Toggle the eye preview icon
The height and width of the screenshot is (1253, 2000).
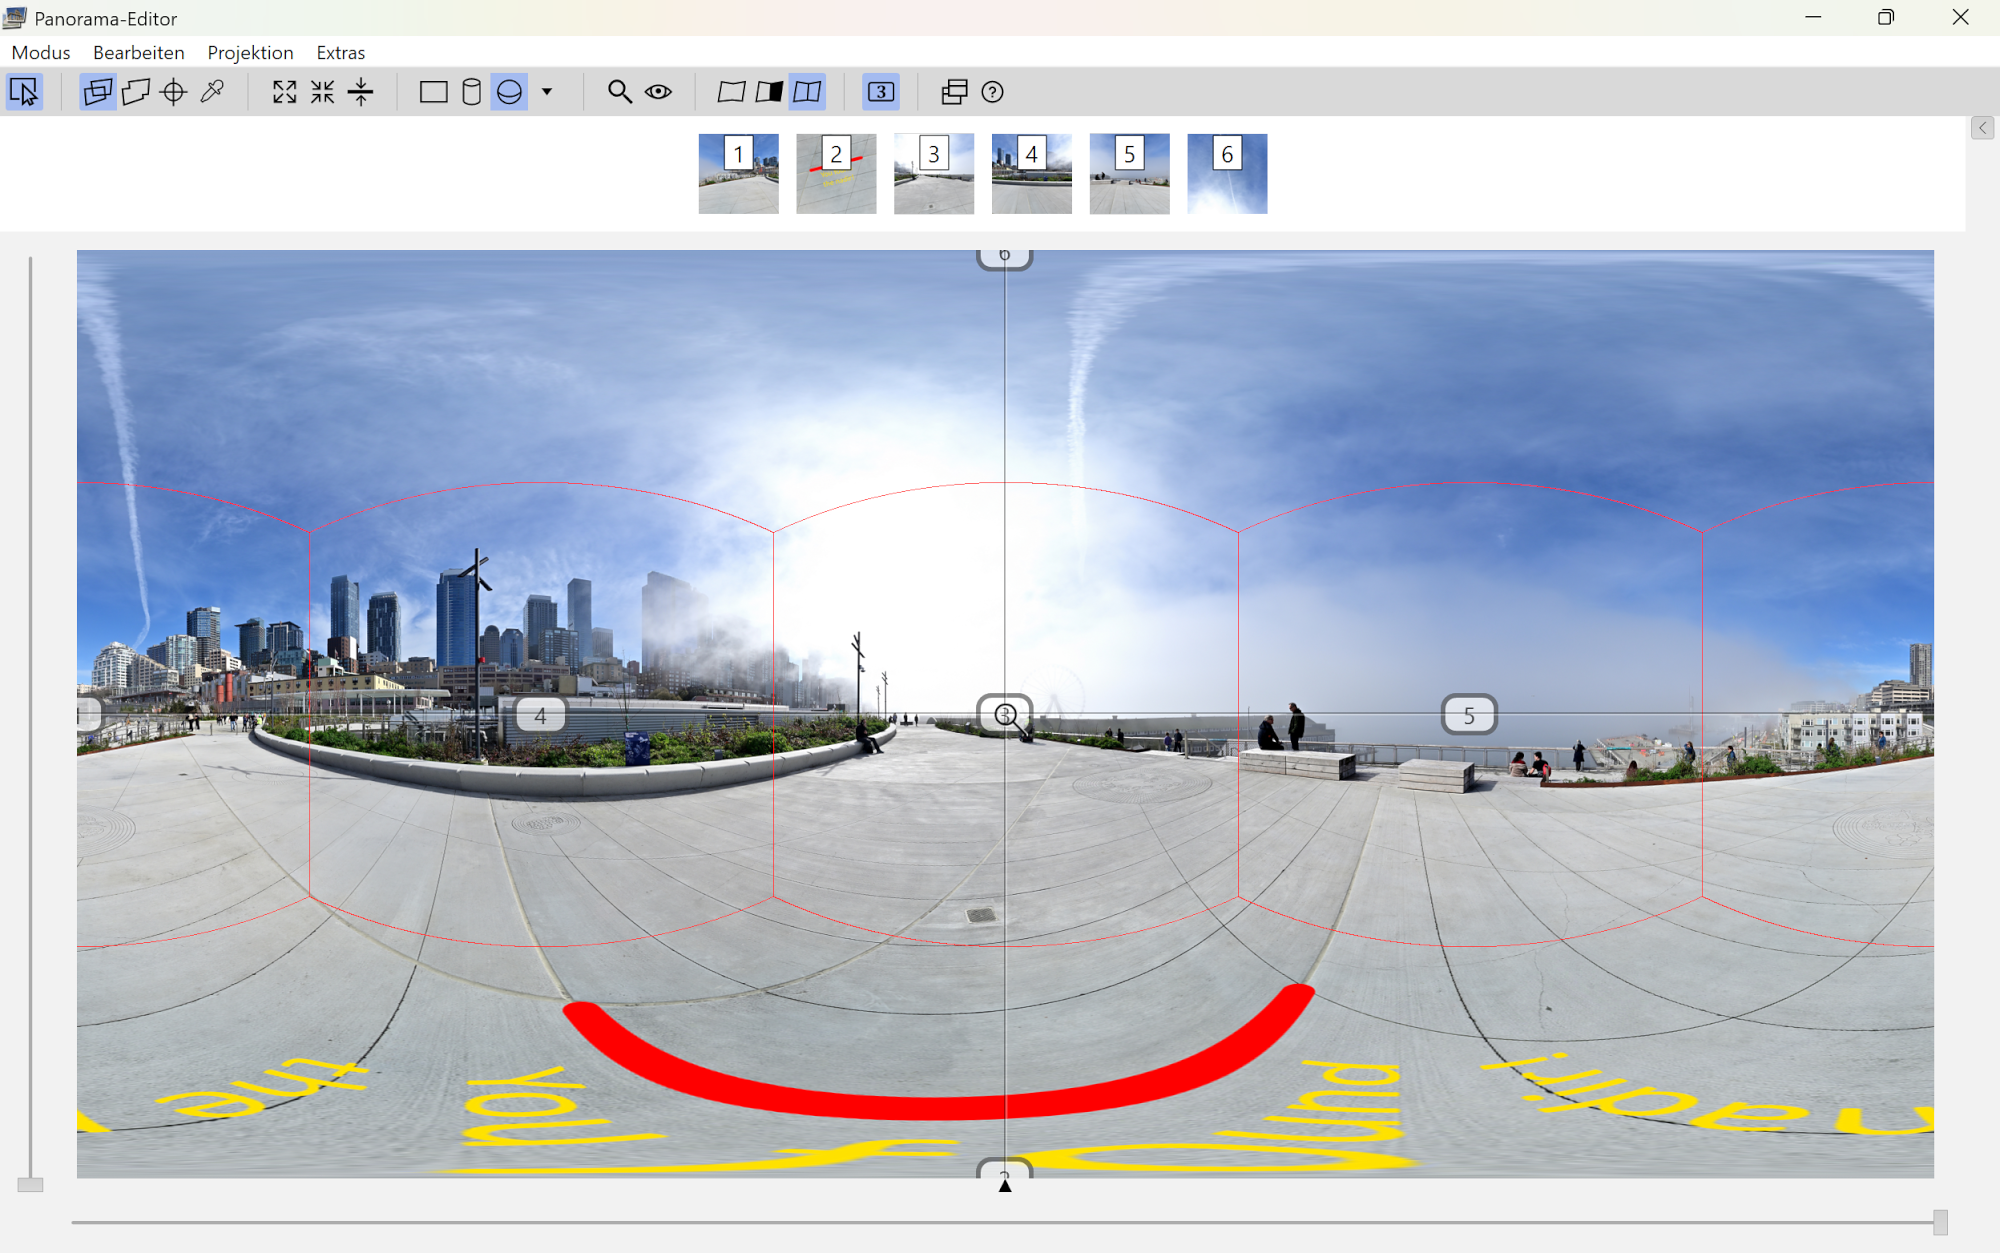pyautogui.click(x=658, y=92)
